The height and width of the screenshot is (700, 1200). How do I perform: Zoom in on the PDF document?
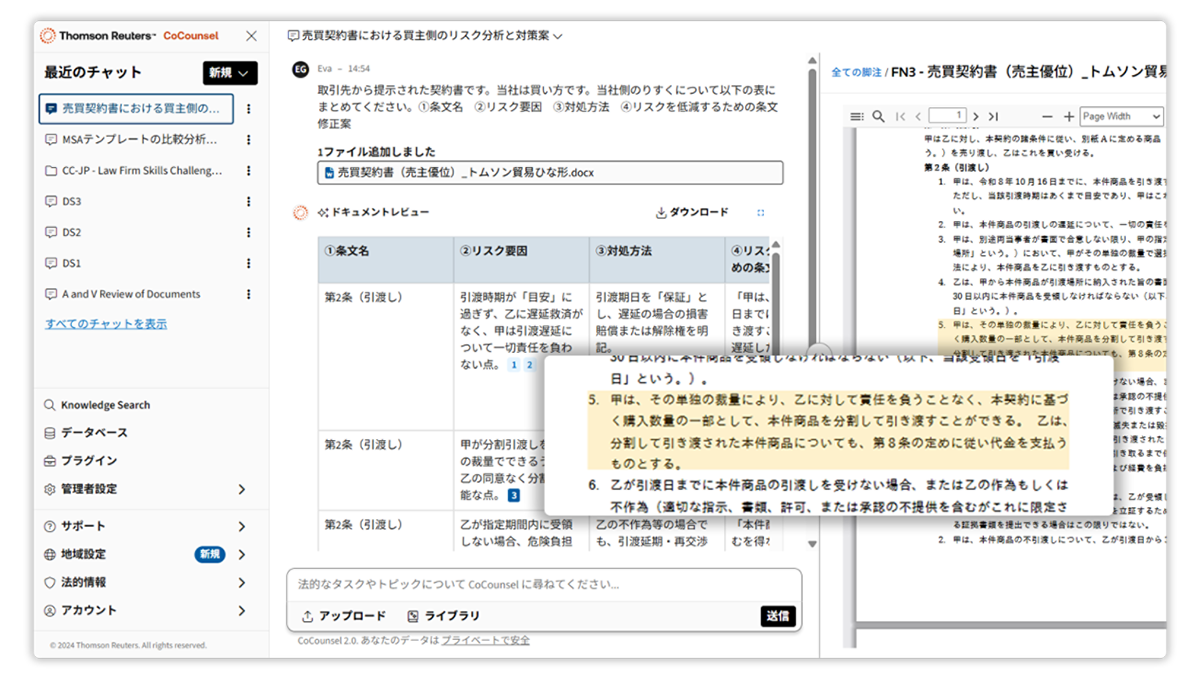coord(1068,116)
